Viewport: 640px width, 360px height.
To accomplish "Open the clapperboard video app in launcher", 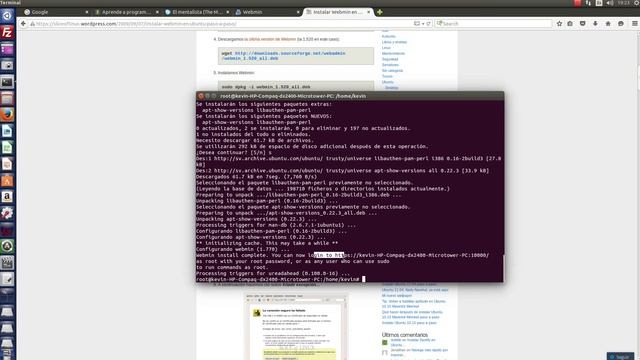I will [7, 262].
